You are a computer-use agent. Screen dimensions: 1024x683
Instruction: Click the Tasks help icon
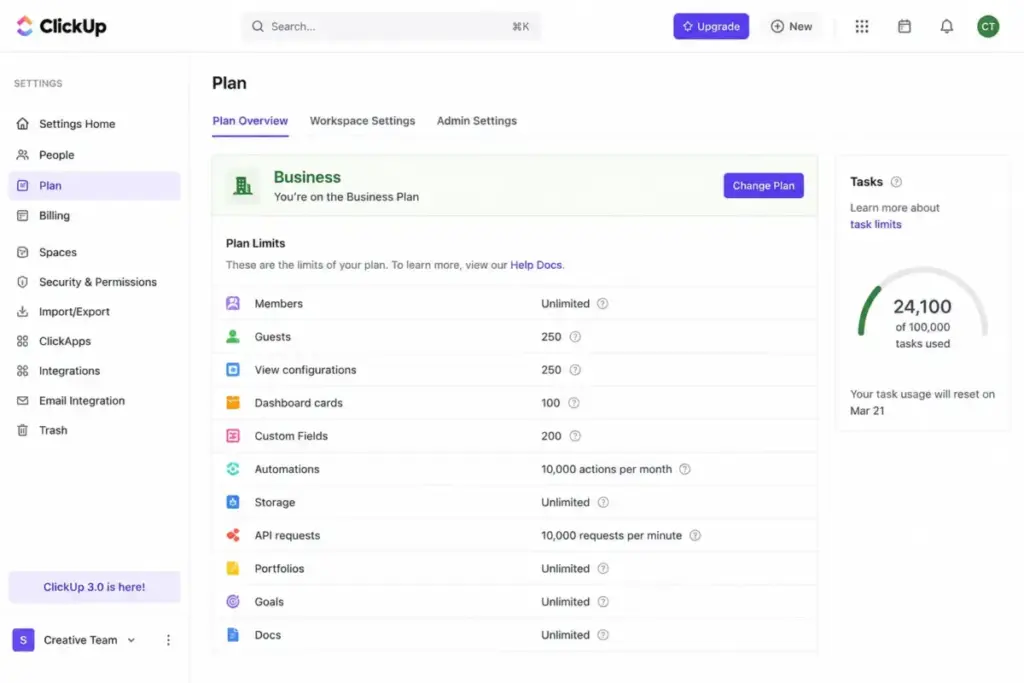pyautogui.click(x=896, y=182)
